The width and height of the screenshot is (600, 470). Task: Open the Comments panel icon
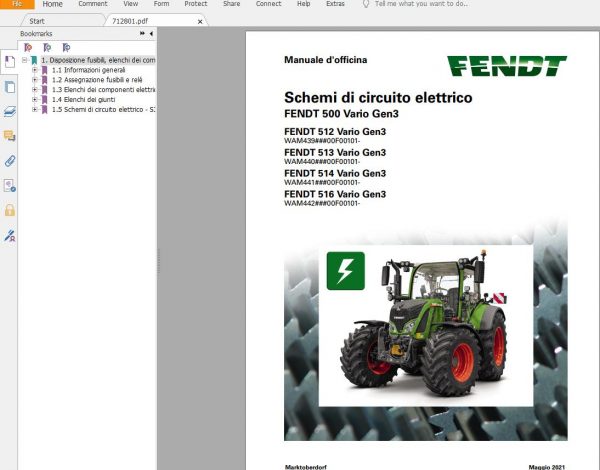point(10,136)
